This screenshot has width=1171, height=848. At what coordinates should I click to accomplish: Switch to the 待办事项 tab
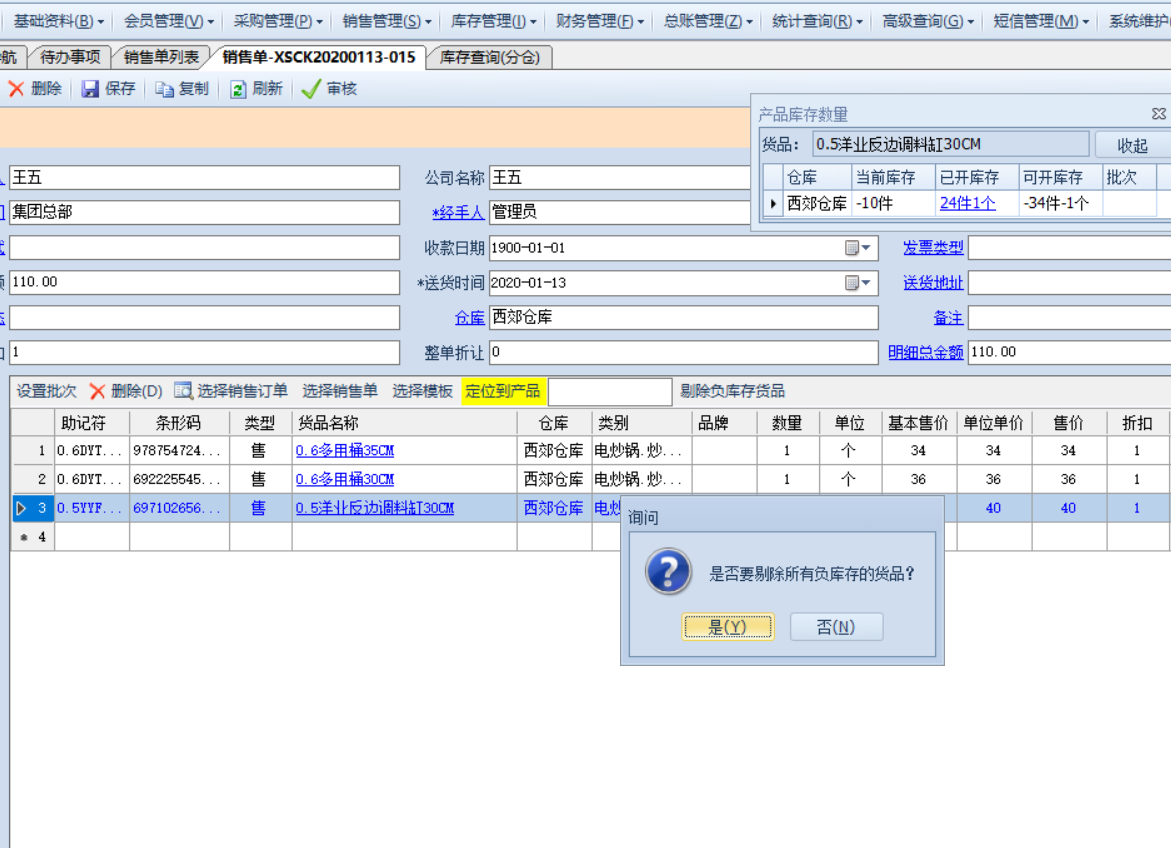coord(70,57)
